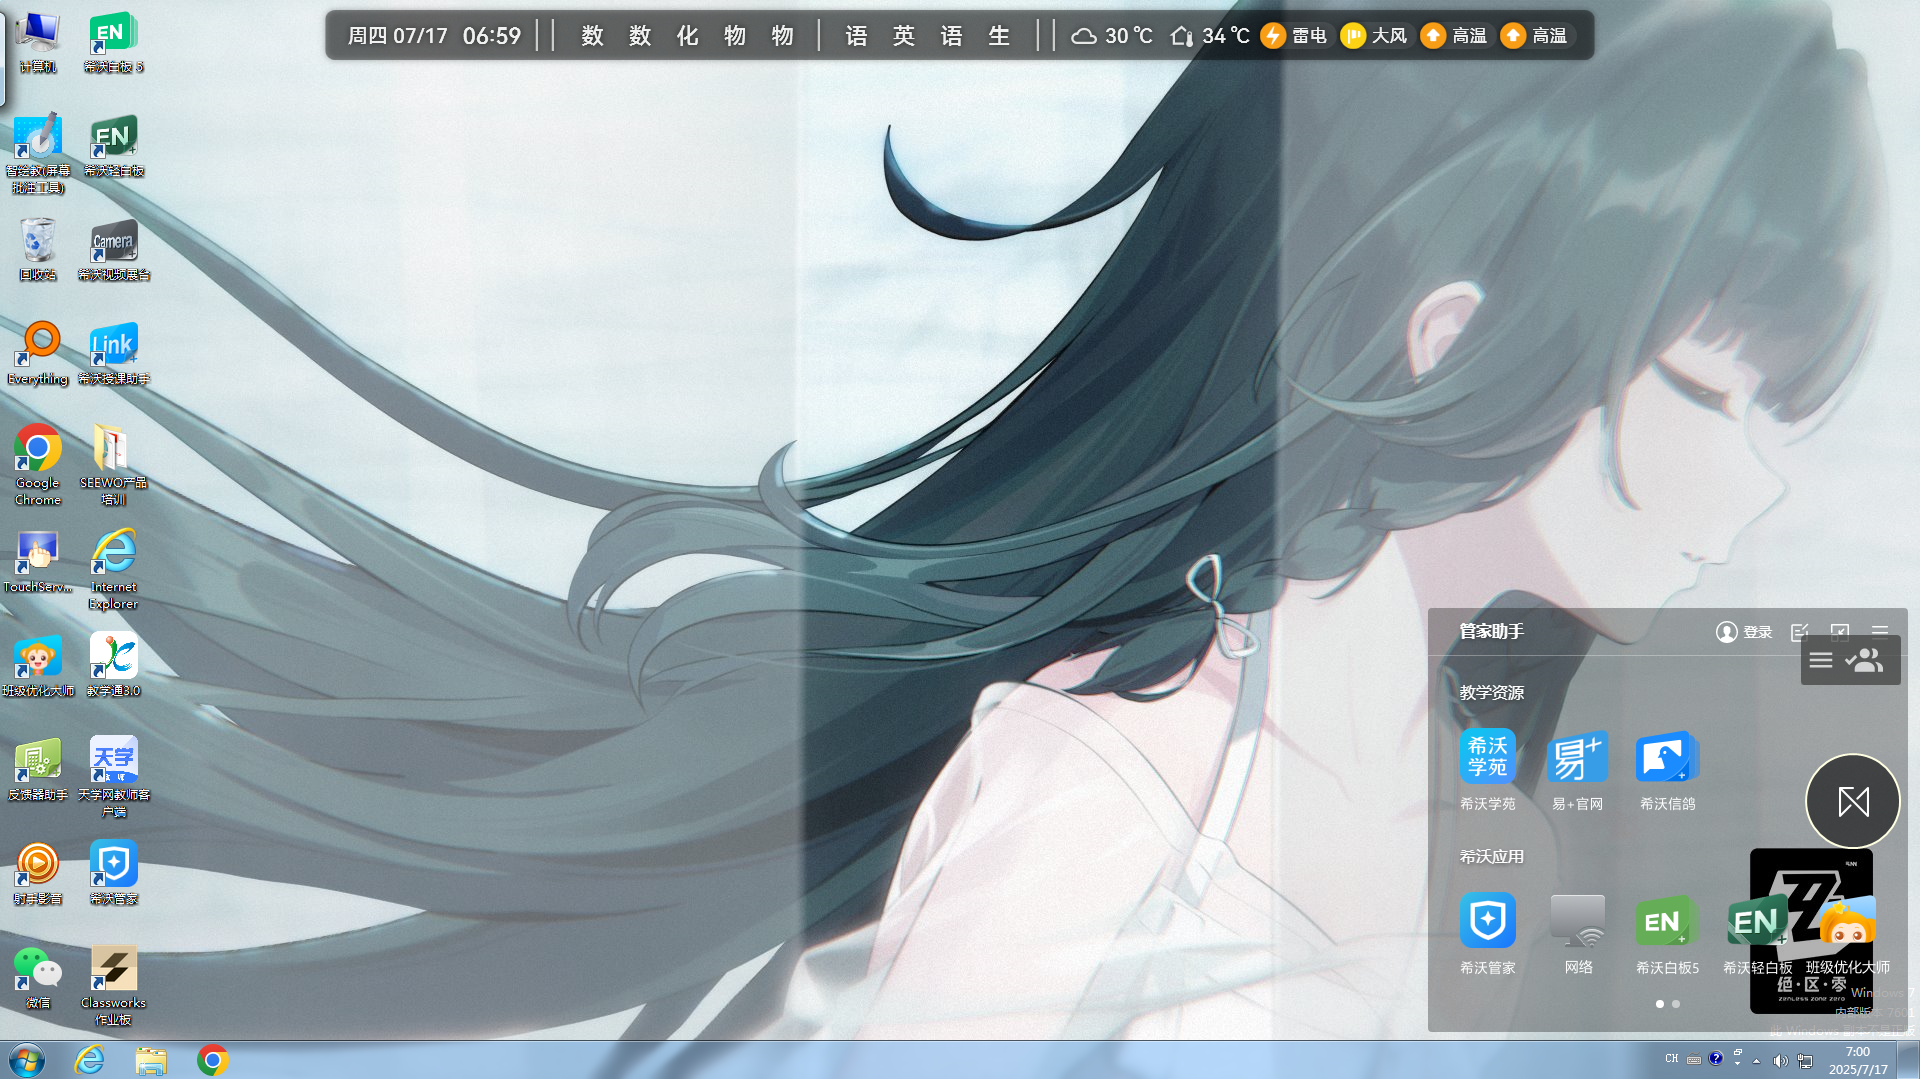Click the 30 ℃ outdoor weather reading
Screen dimensions: 1920x1079
1112,36
